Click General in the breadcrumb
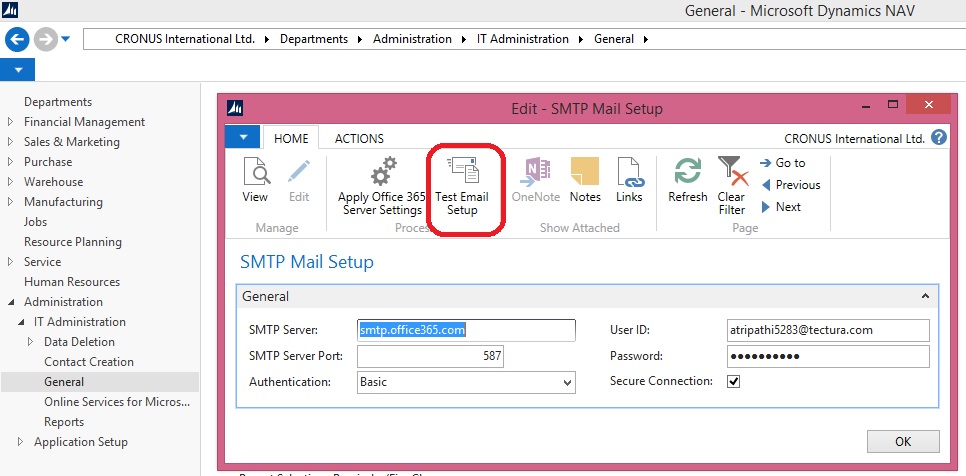The height and width of the screenshot is (476, 966). [614, 39]
